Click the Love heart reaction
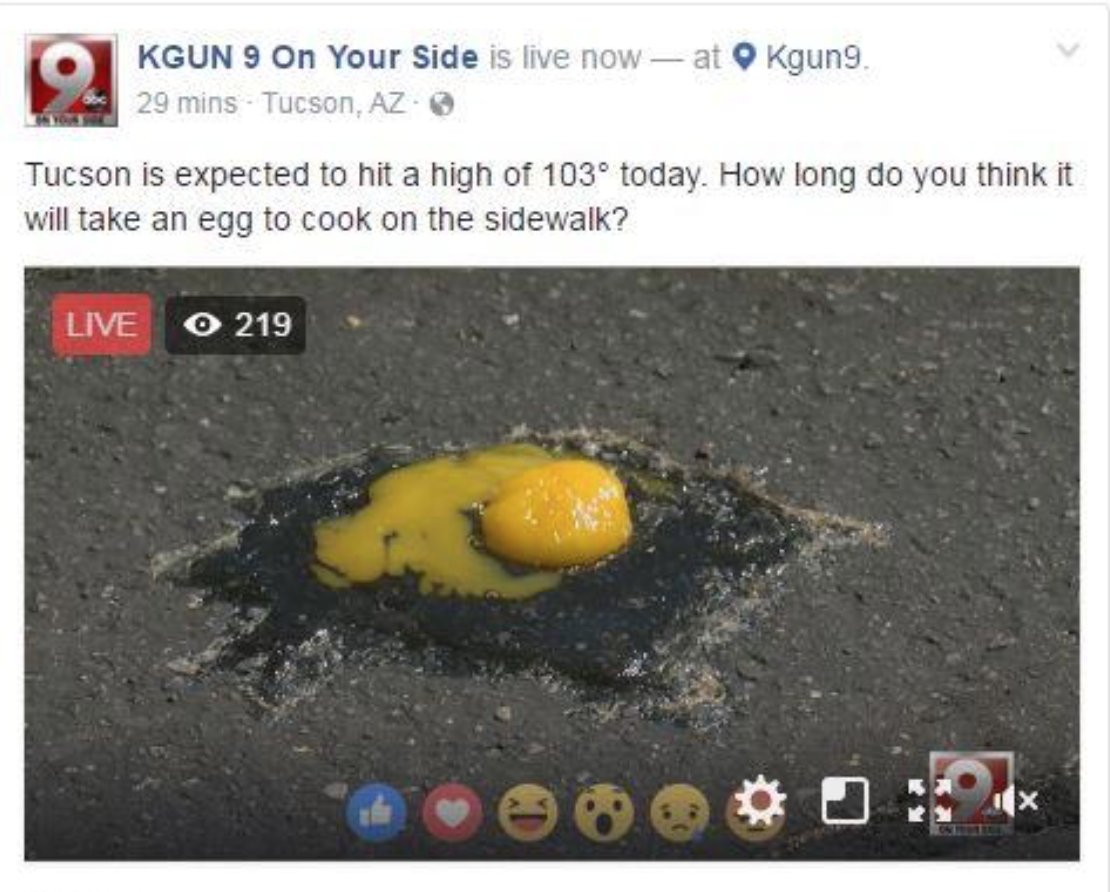Image resolution: width=1110 pixels, height=892 pixels. [452, 812]
